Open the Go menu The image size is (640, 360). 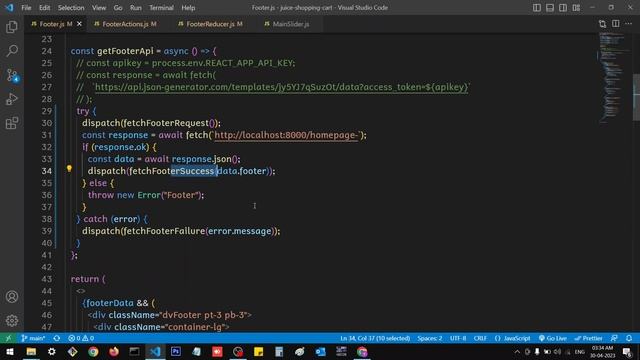pyautogui.click(x=118, y=8)
